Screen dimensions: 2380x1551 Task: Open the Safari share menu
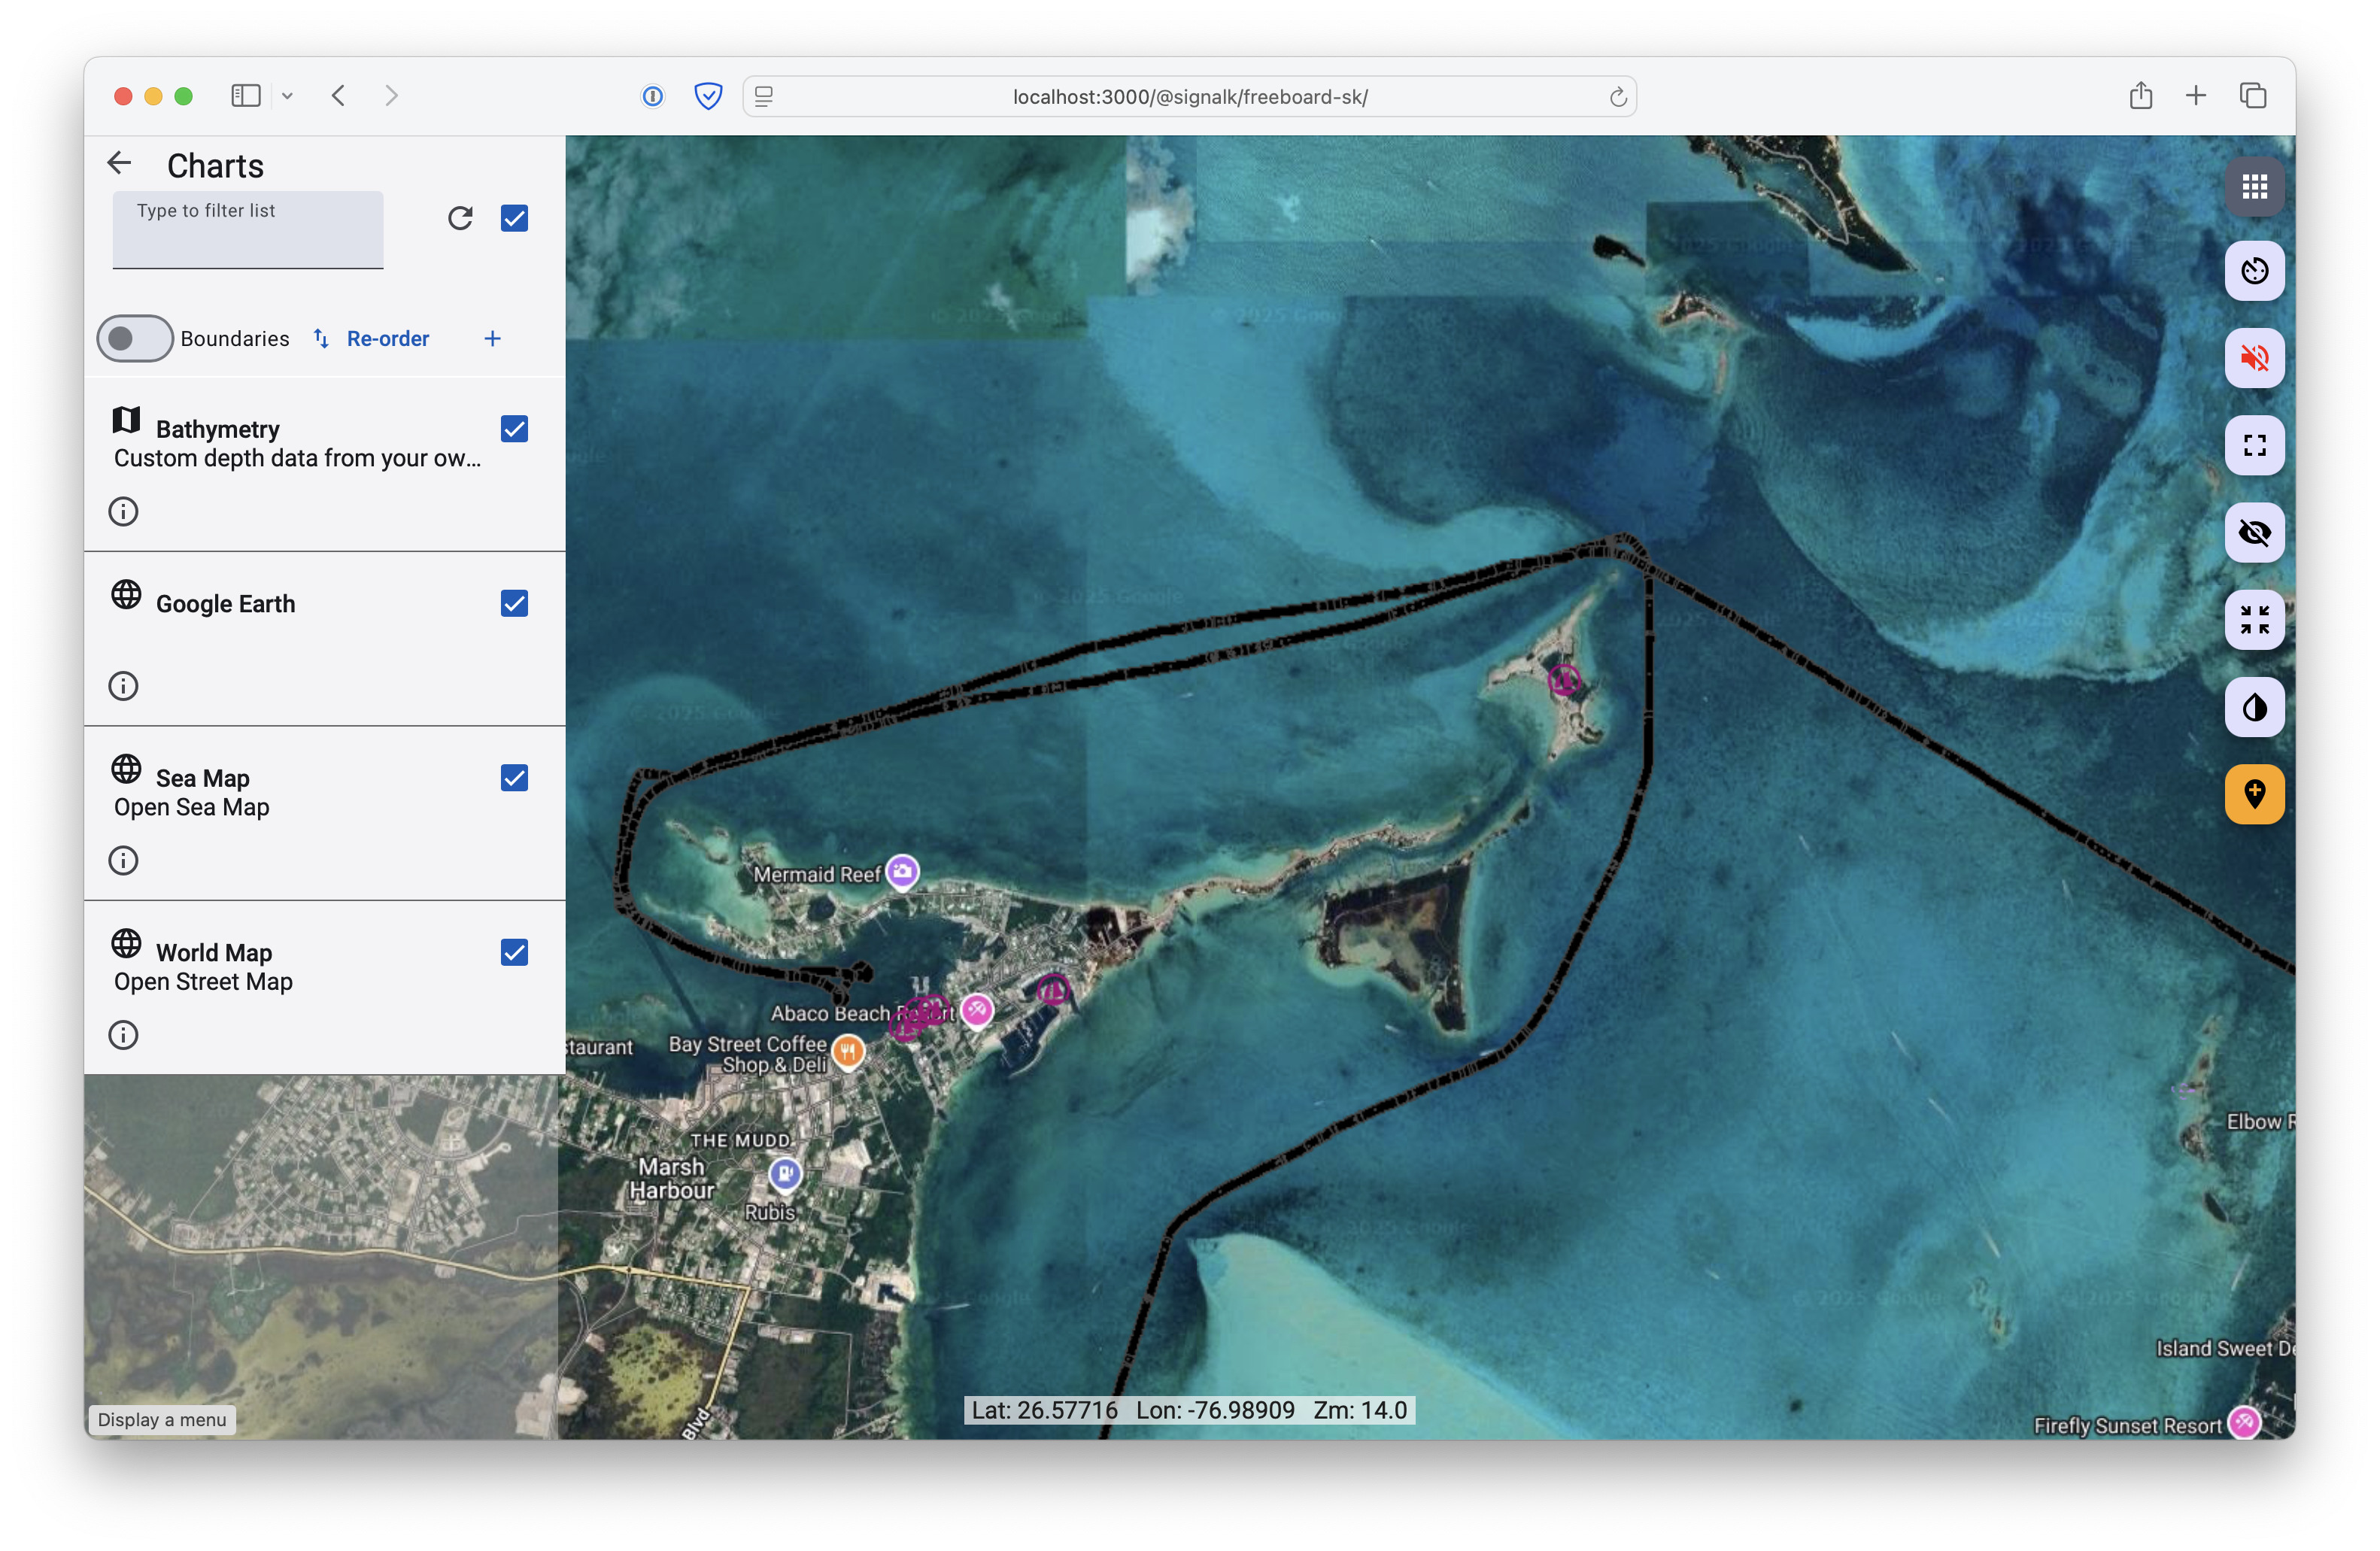click(x=2140, y=96)
